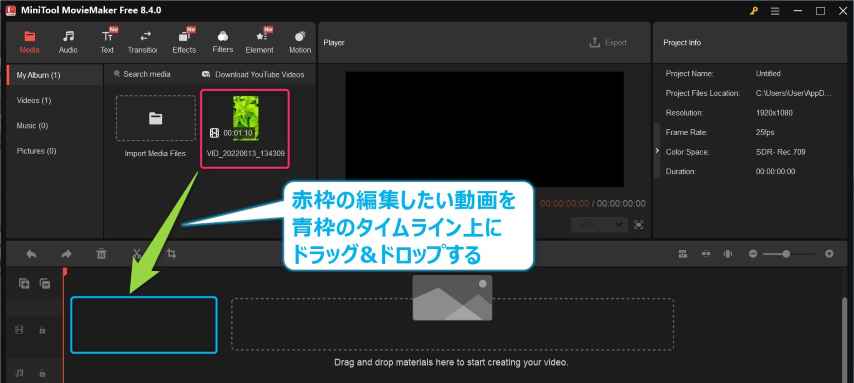Click the auto snap timeline icon

point(682,254)
